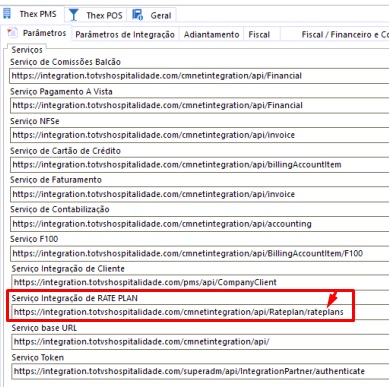Switch to the Thex PMS tab

pyautogui.click(x=32, y=14)
